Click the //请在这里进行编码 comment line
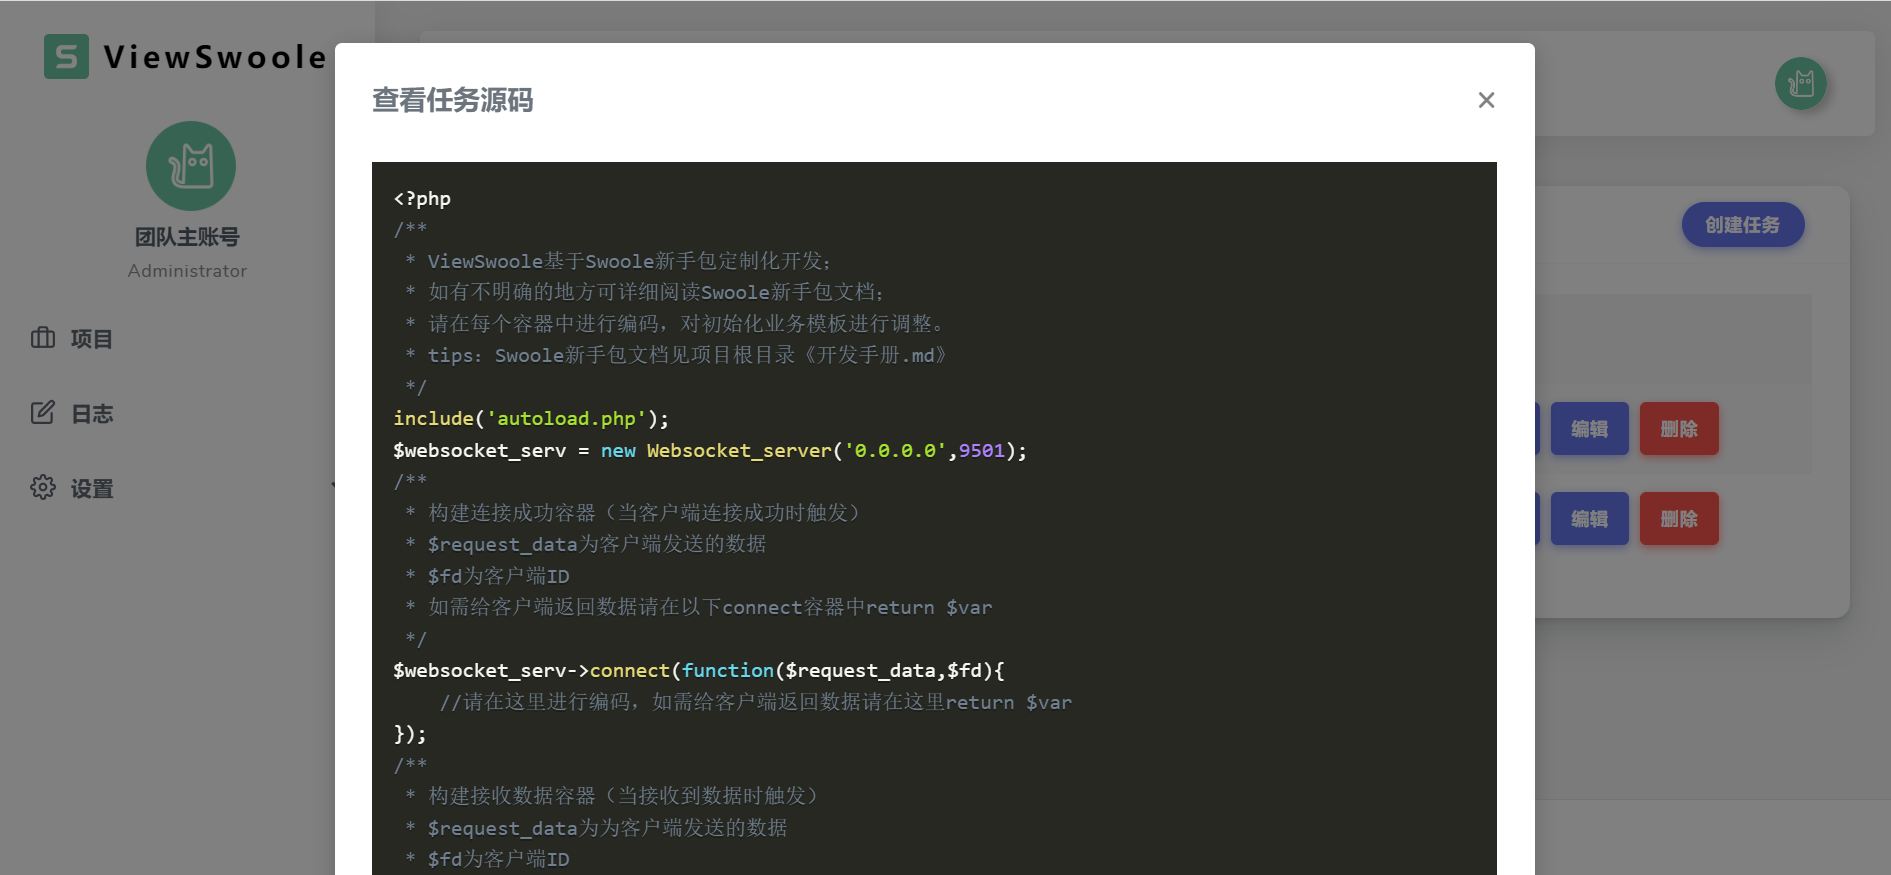The image size is (1891, 875). pos(756,702)
